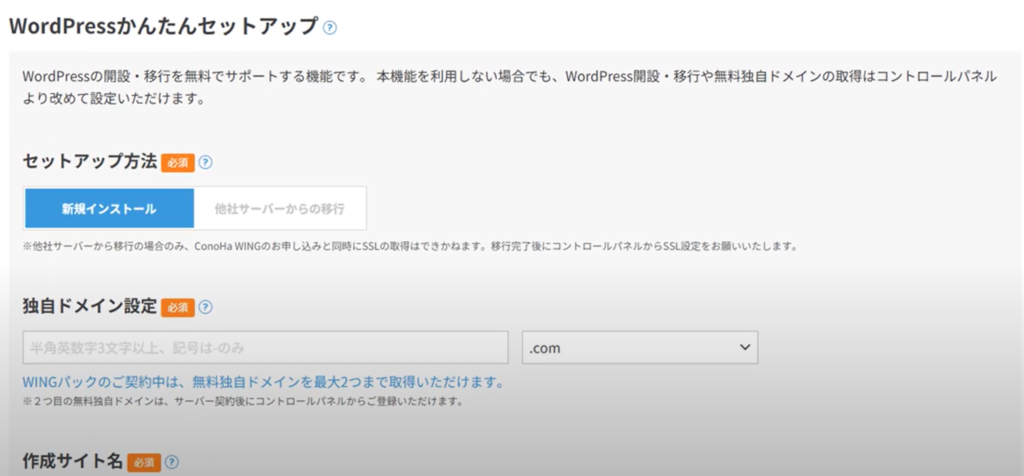Show help for 独自ドメイン設定
Screen dimensions: 1024x476
tap(206, 308)
